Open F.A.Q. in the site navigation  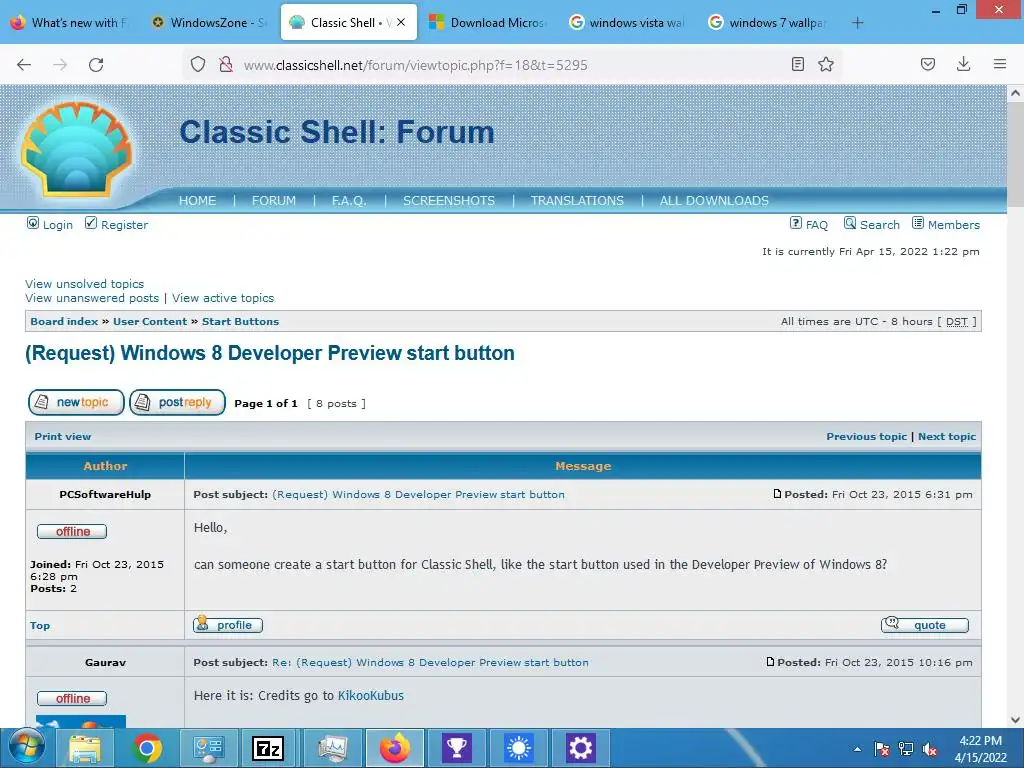click(349, 200)
